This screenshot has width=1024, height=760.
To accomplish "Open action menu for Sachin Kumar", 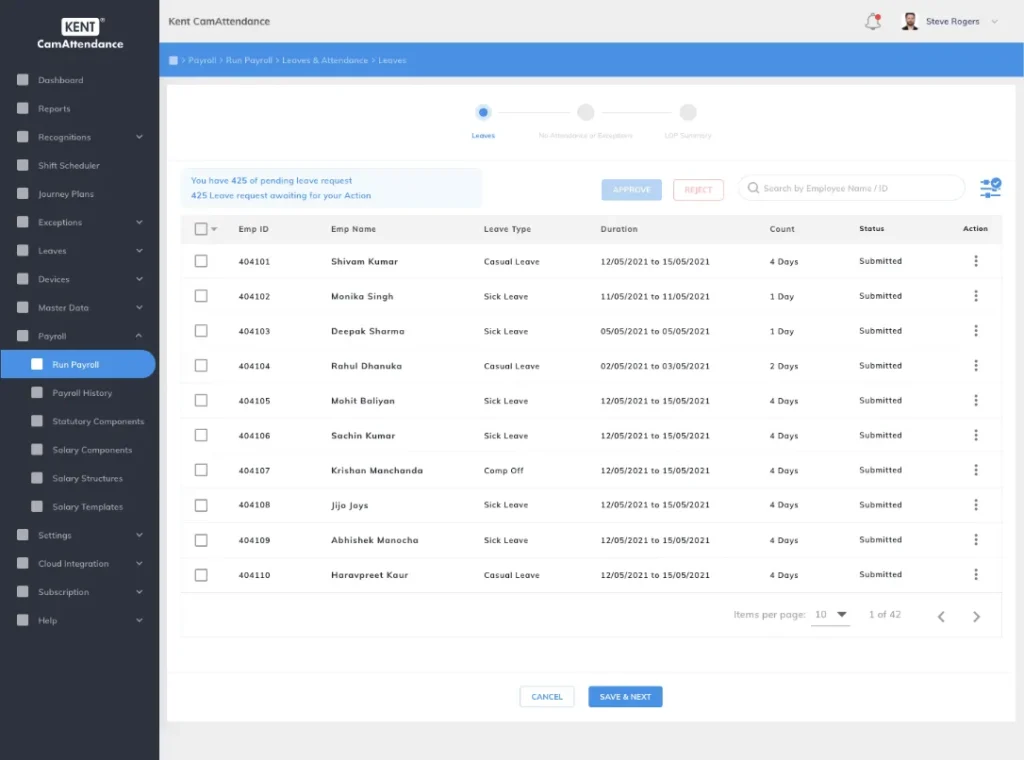I will [976, 435].
